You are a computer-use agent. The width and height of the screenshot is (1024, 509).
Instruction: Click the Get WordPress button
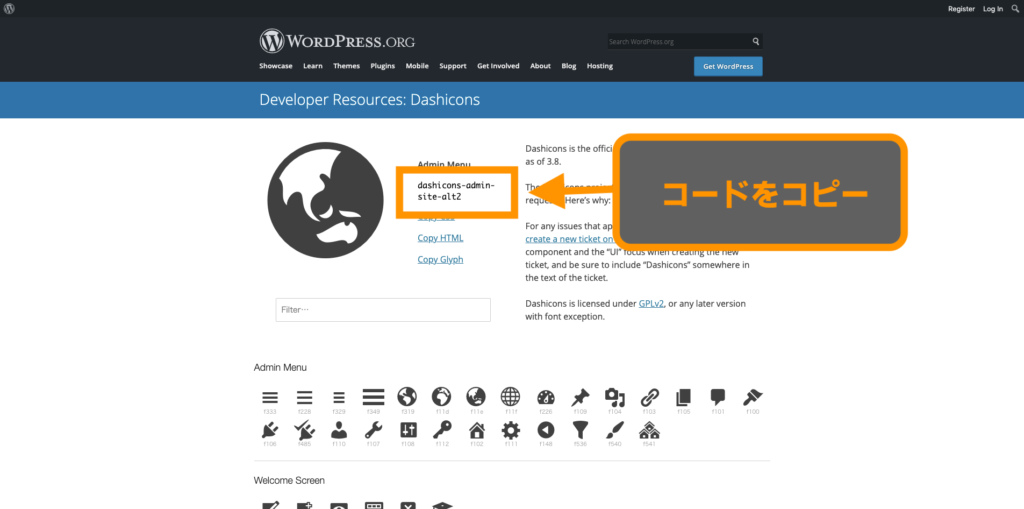pos(728,67)
